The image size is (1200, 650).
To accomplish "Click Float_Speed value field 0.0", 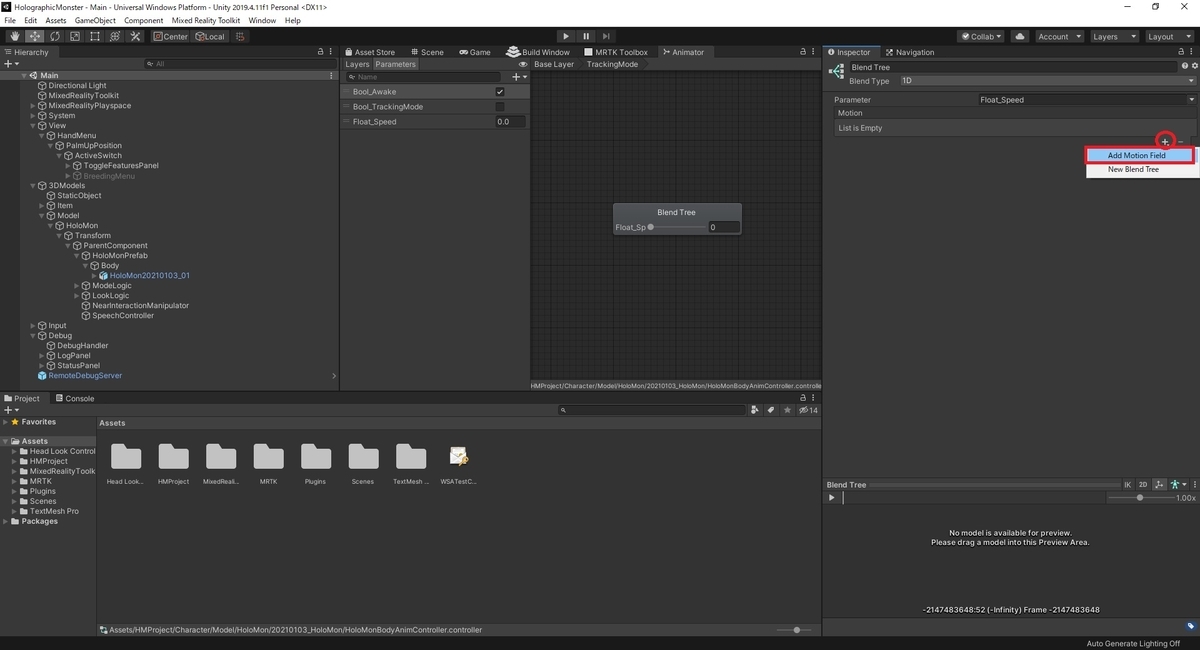I will point(510,122).
